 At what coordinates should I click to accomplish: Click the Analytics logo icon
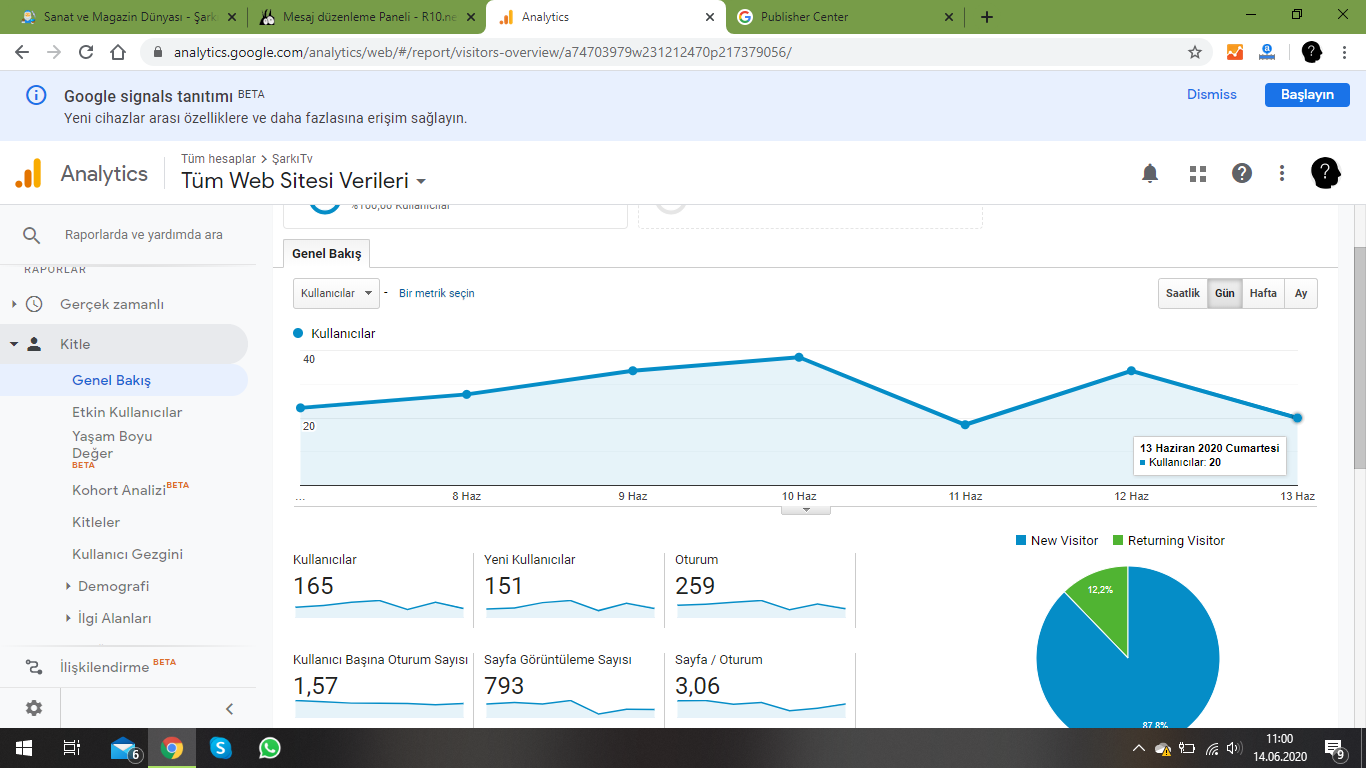point(28,173)
